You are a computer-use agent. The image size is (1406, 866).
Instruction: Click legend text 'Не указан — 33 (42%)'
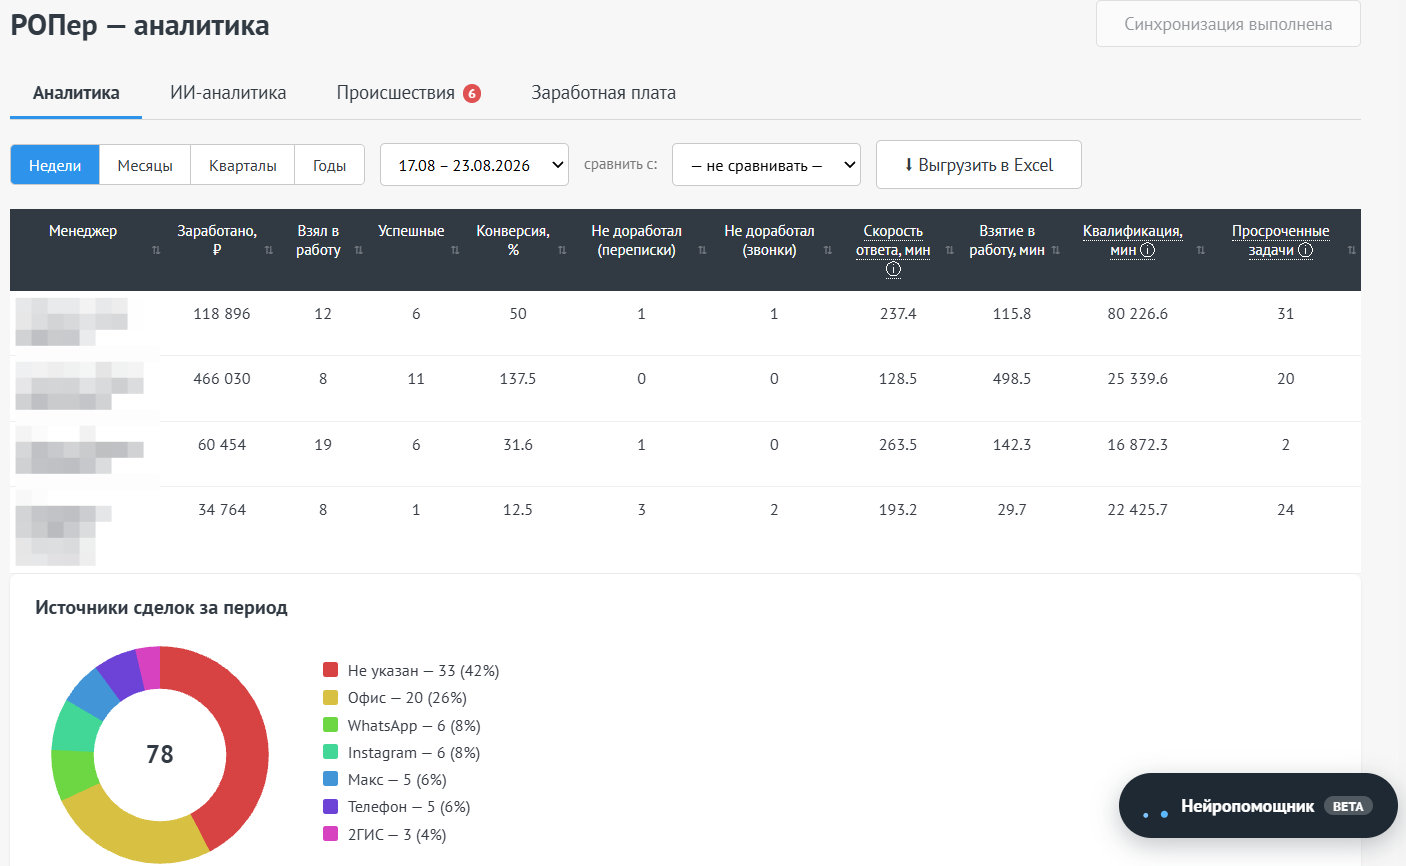(x=423, y=670)
